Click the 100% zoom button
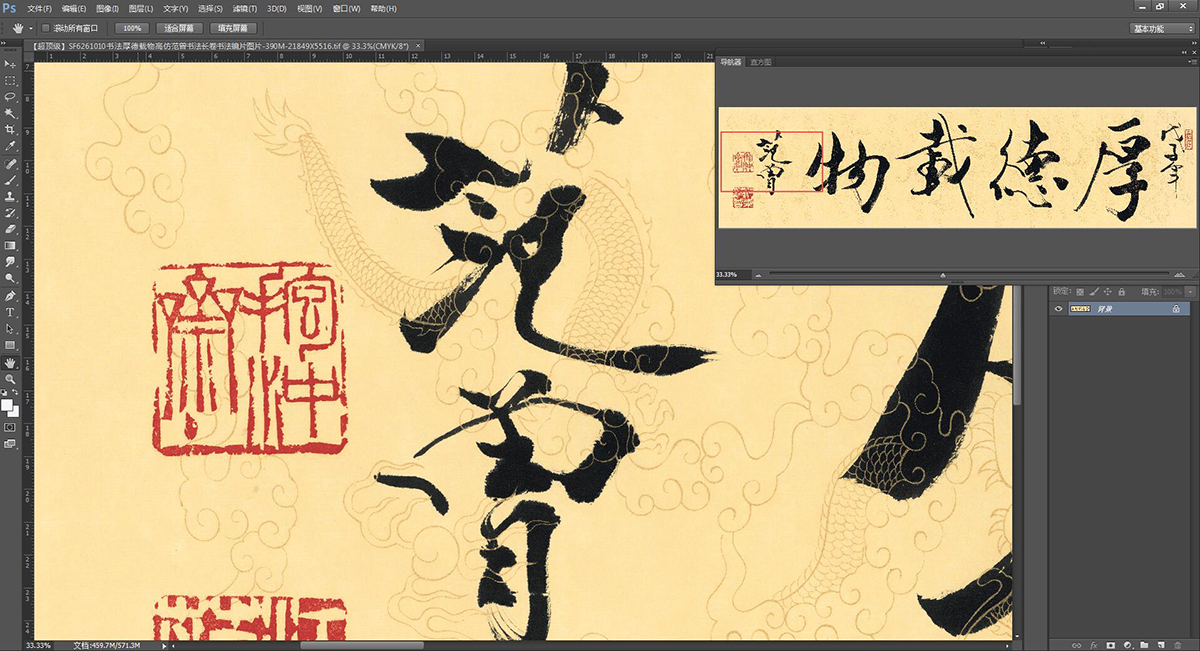 coord(131,28)
